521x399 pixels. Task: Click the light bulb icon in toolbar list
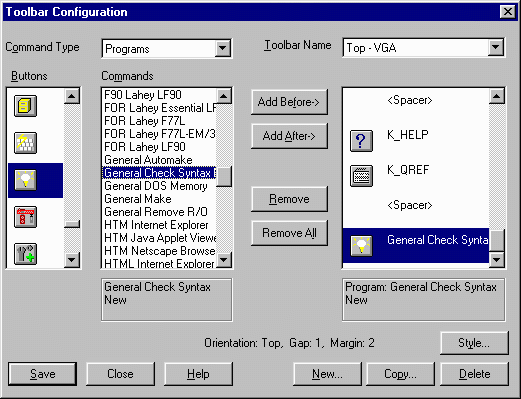[x=361, y=246]
